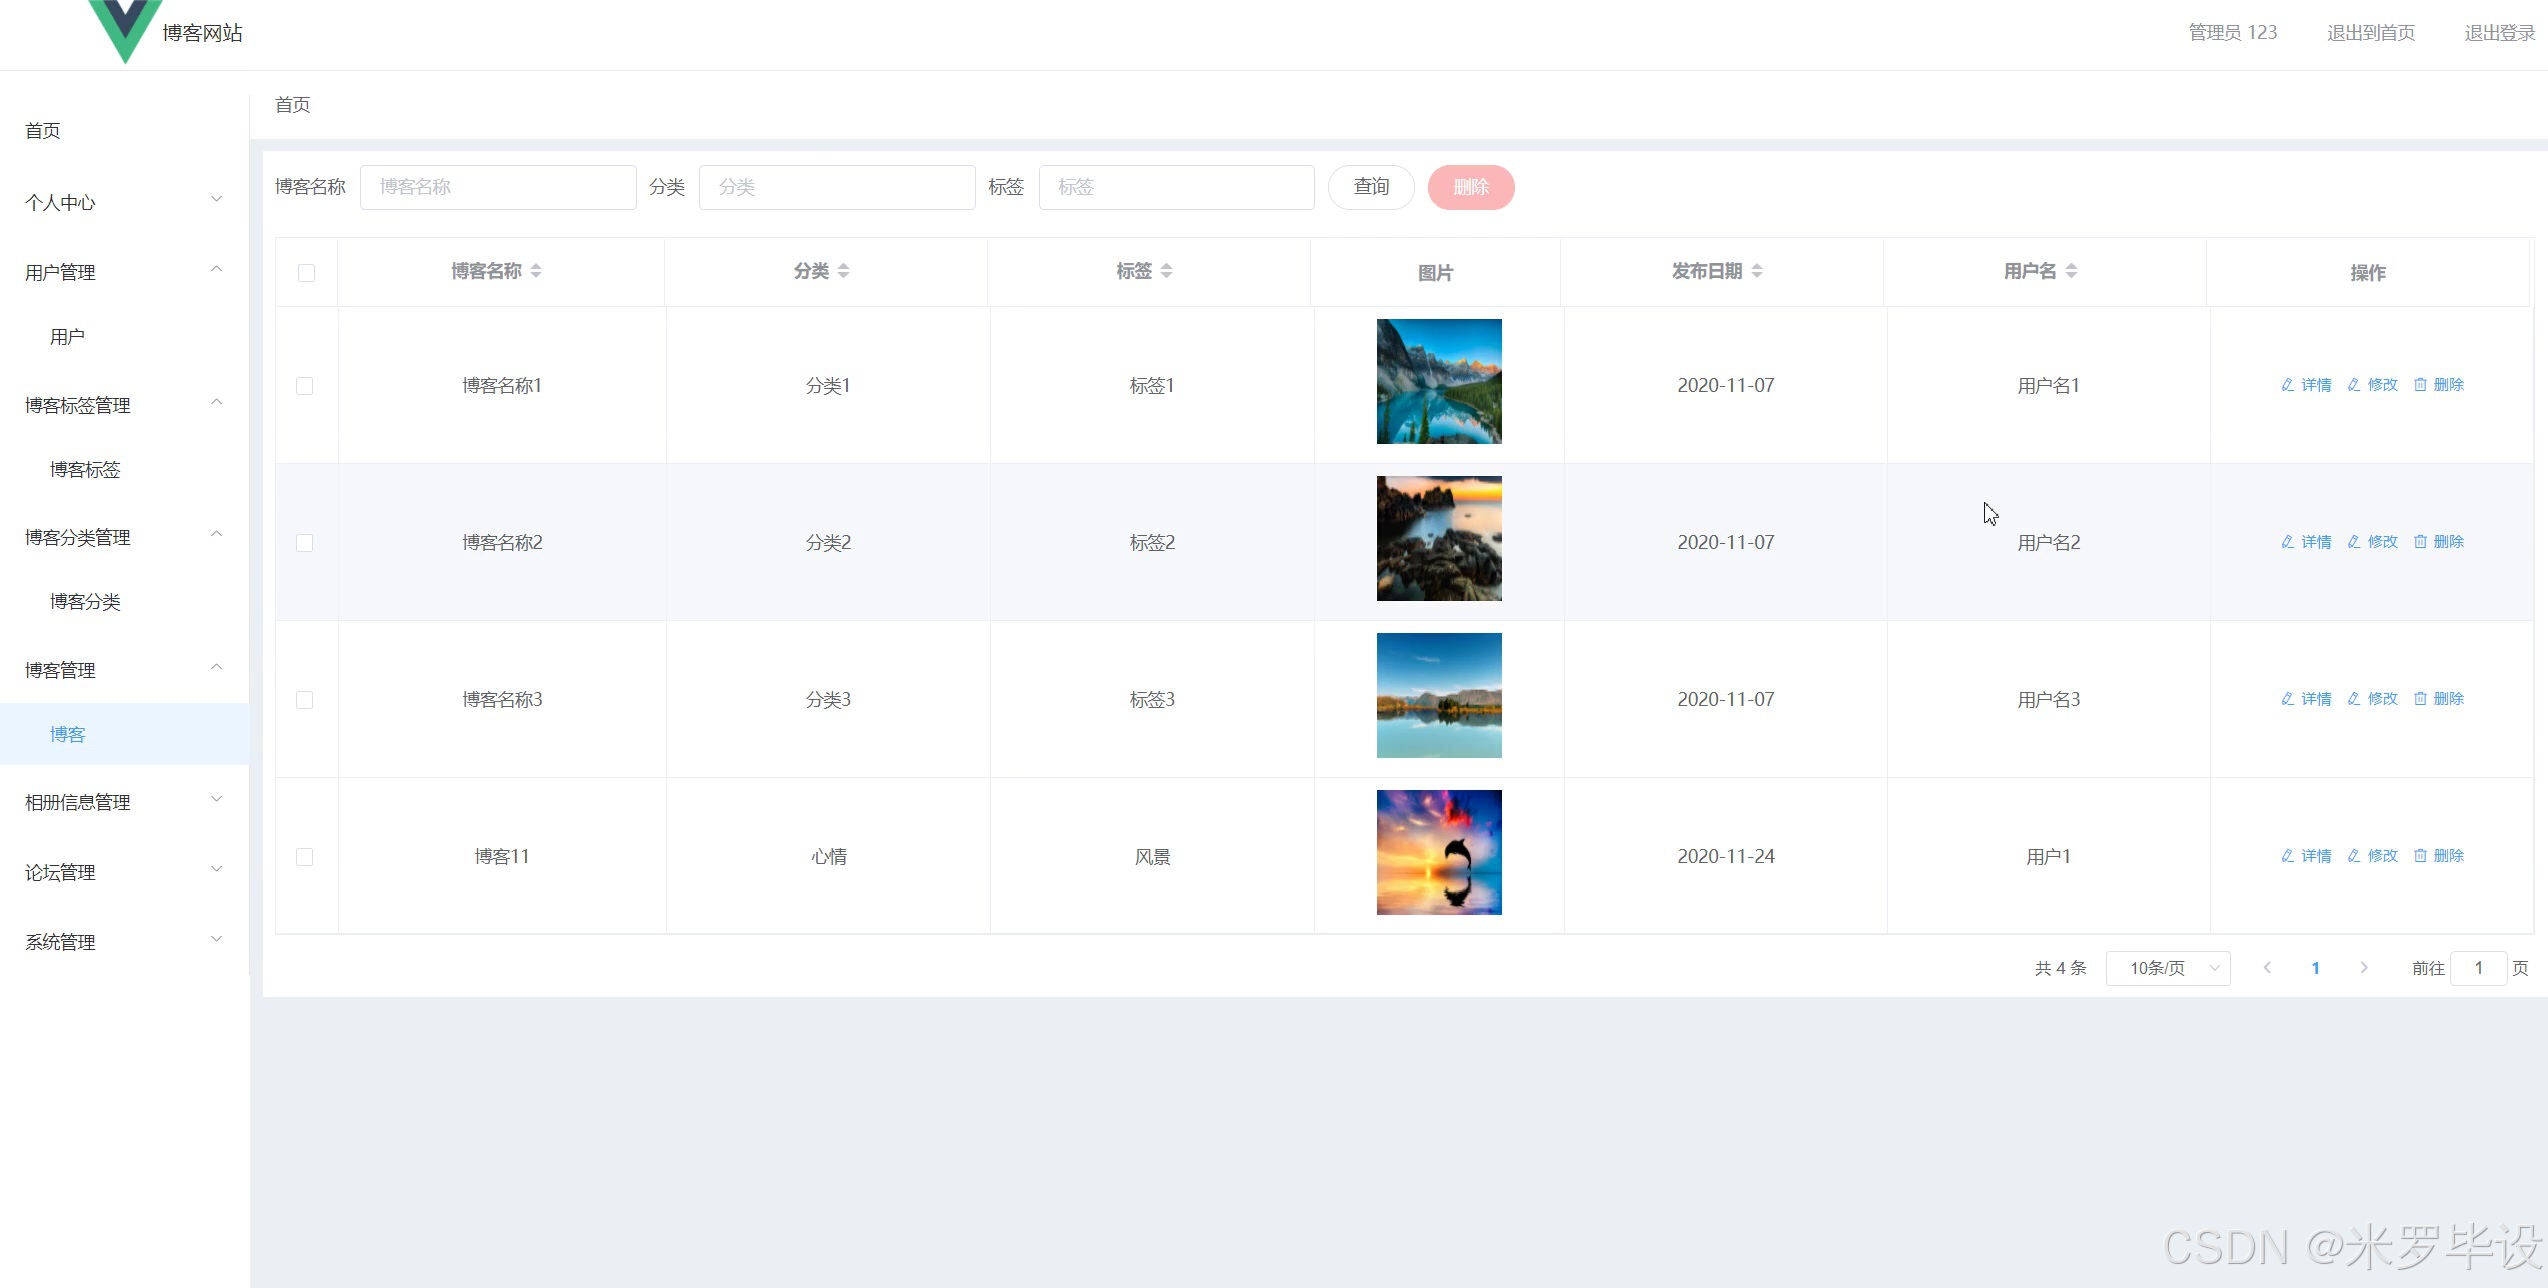Viewport: 2548px width, 1288px height.
Task: Click the 博客名称 search input field
Action: (x=498, y=187)
